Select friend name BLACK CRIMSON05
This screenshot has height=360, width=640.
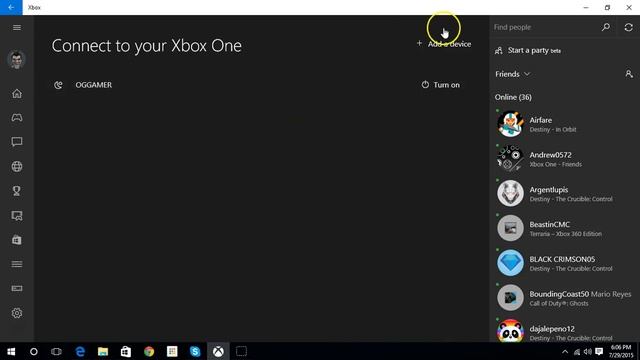click(562, 259)
